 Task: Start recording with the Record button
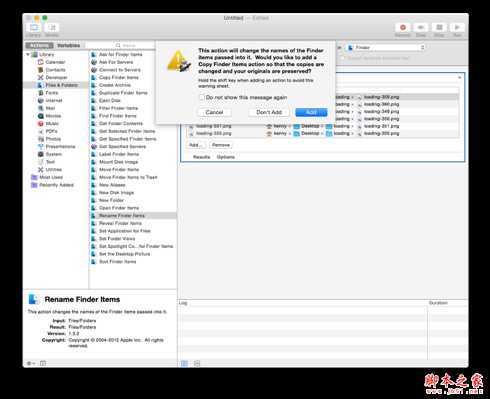403,27
